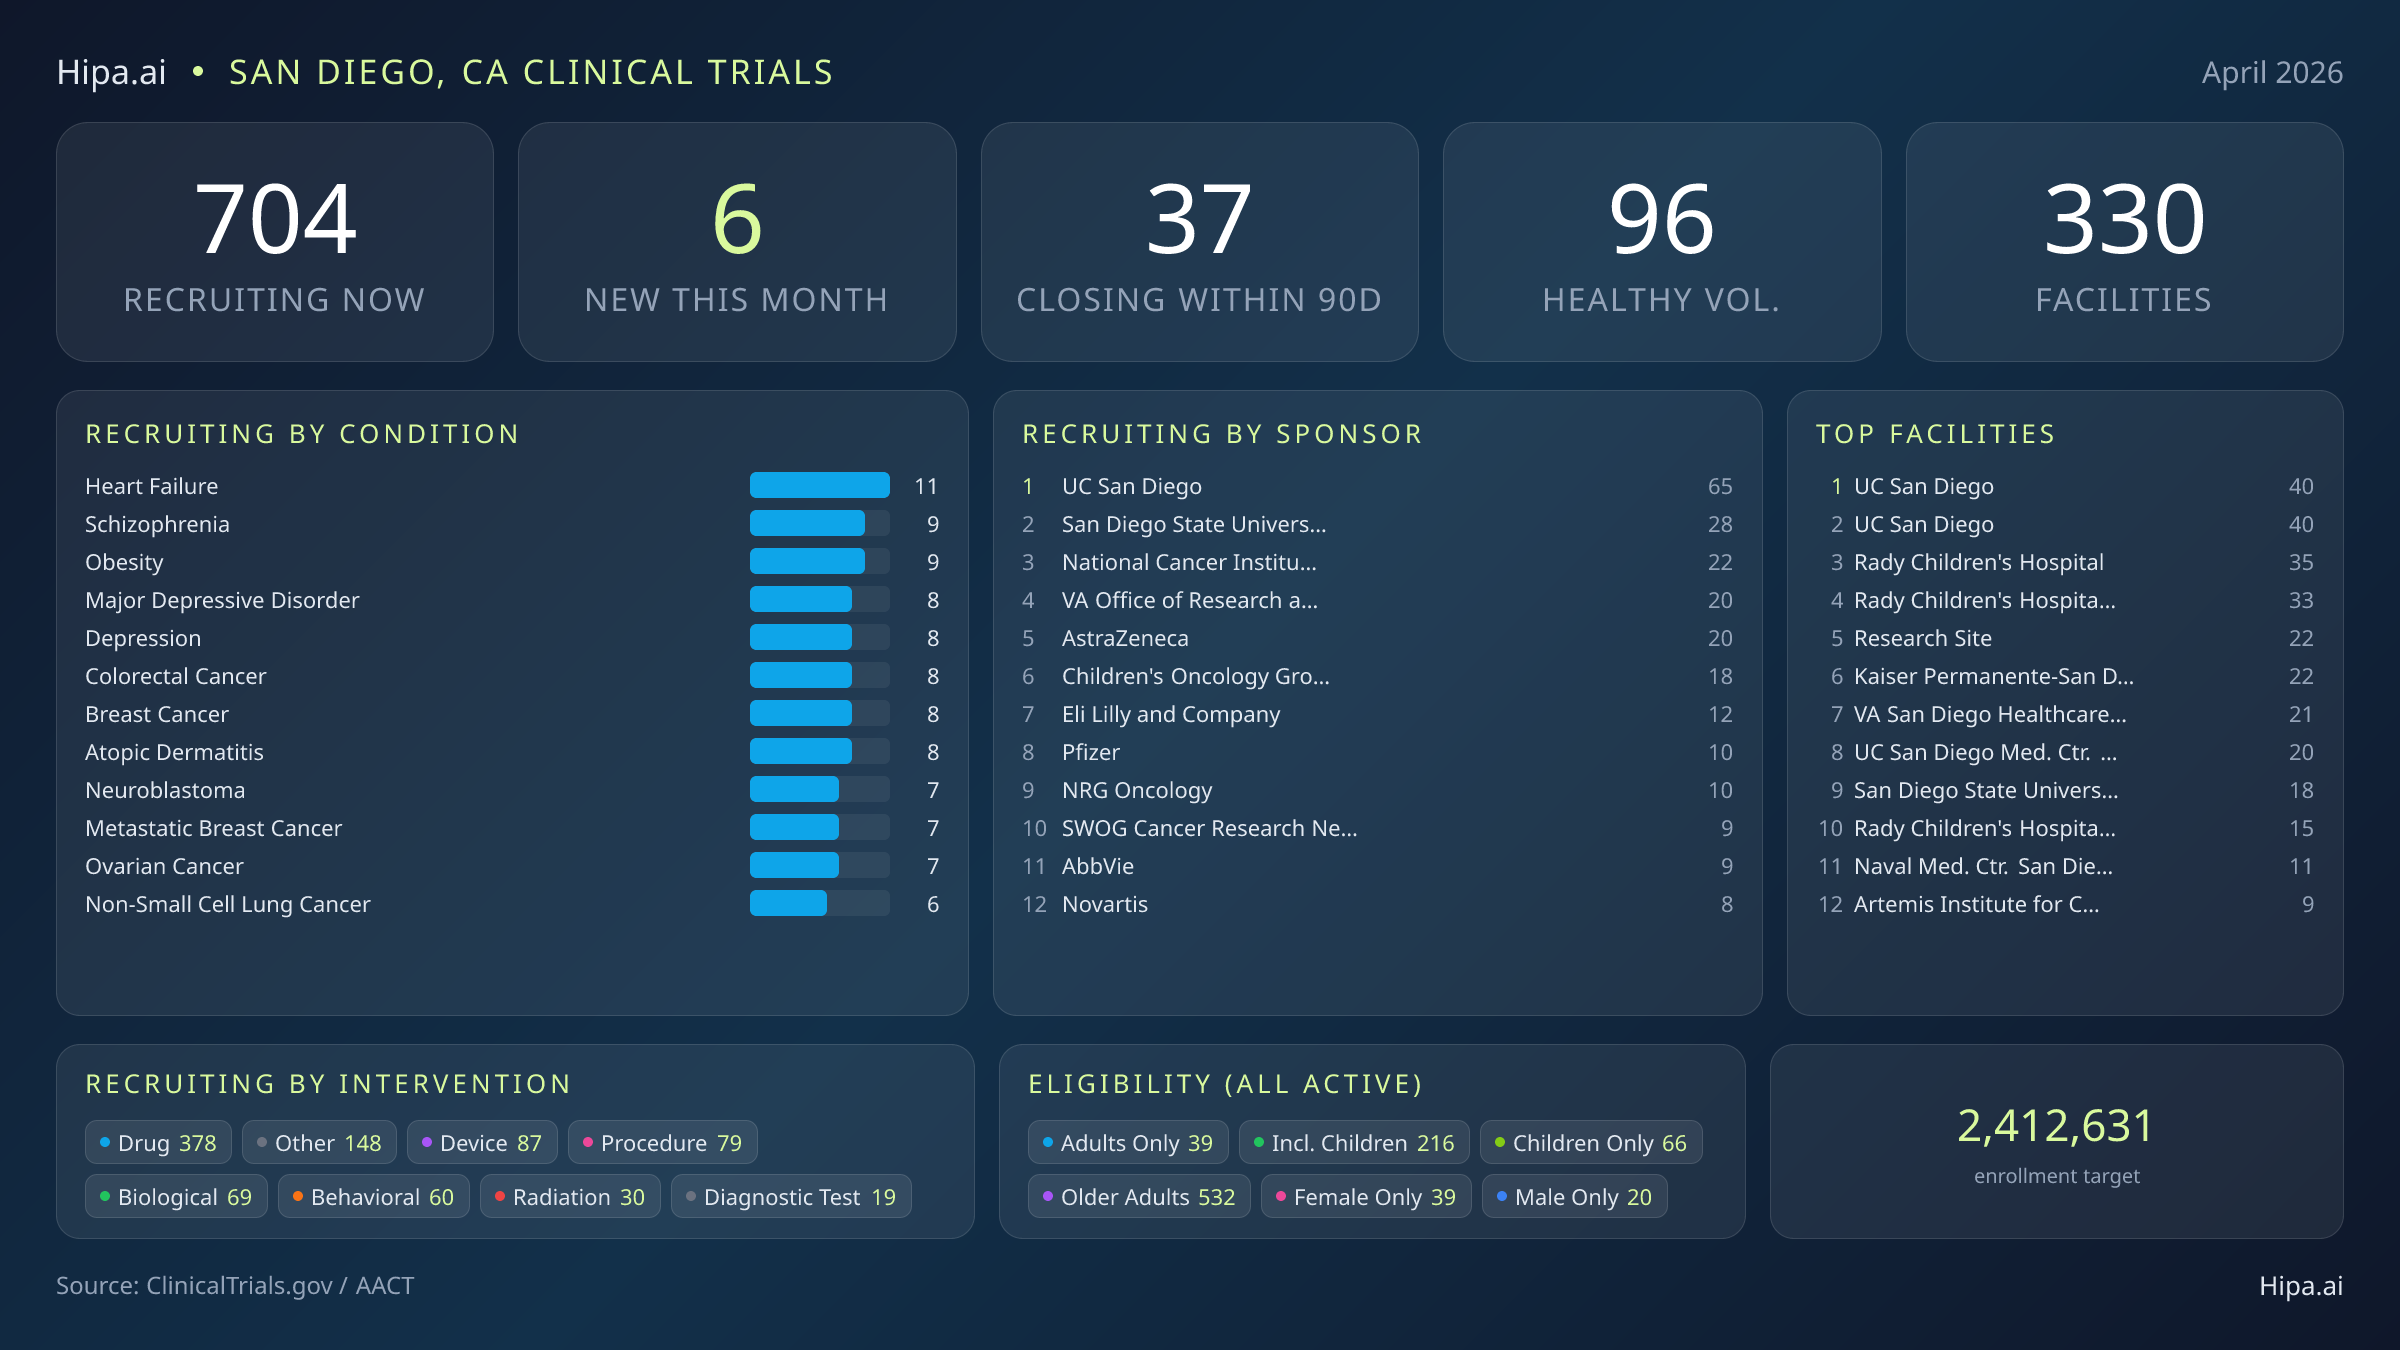Select the Other 148 chip

319,1142
